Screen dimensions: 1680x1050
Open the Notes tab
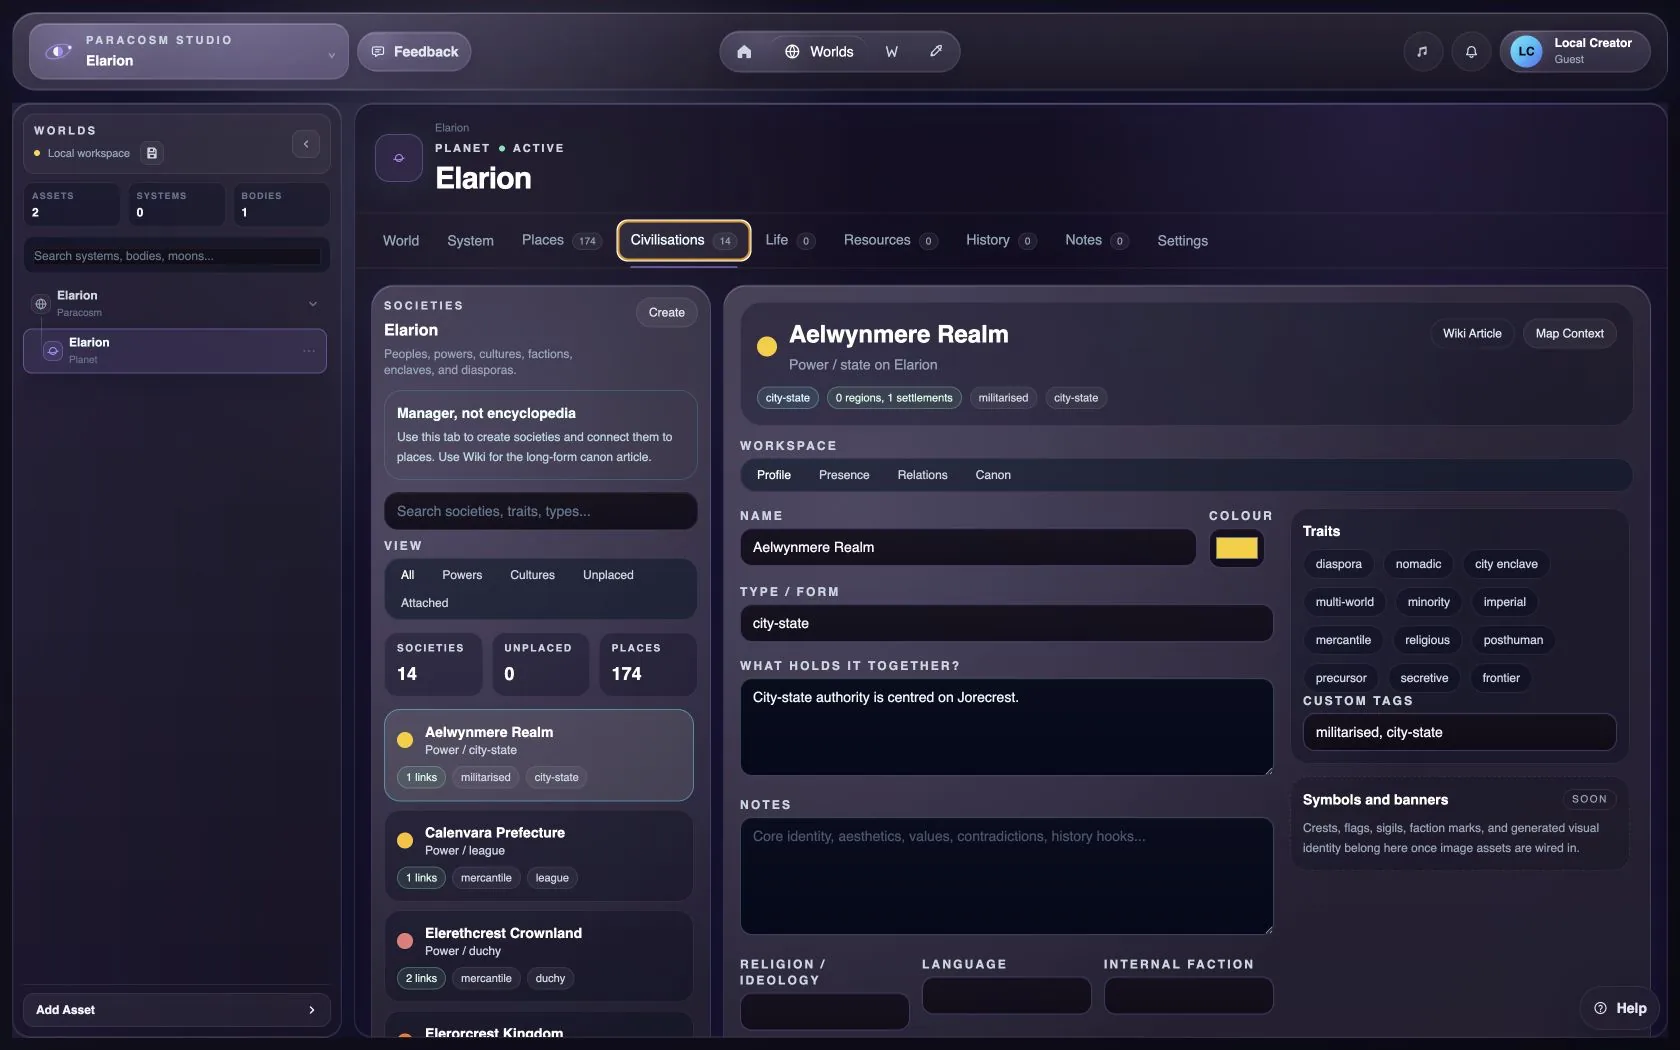point(1096,241)
